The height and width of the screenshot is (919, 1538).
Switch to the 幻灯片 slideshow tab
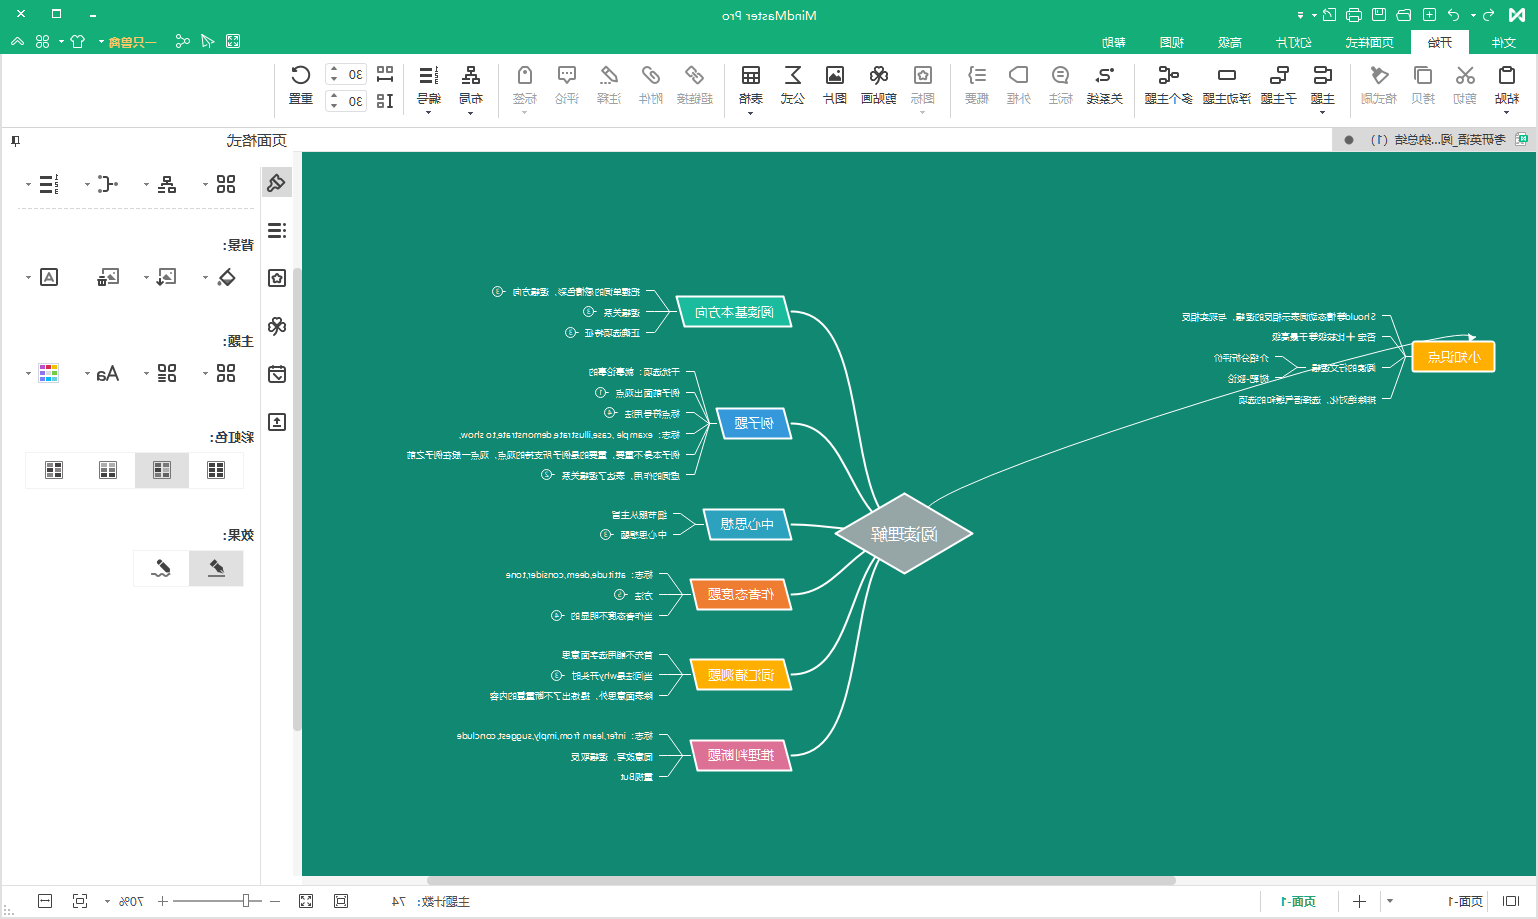click(x=1293, y=42)
